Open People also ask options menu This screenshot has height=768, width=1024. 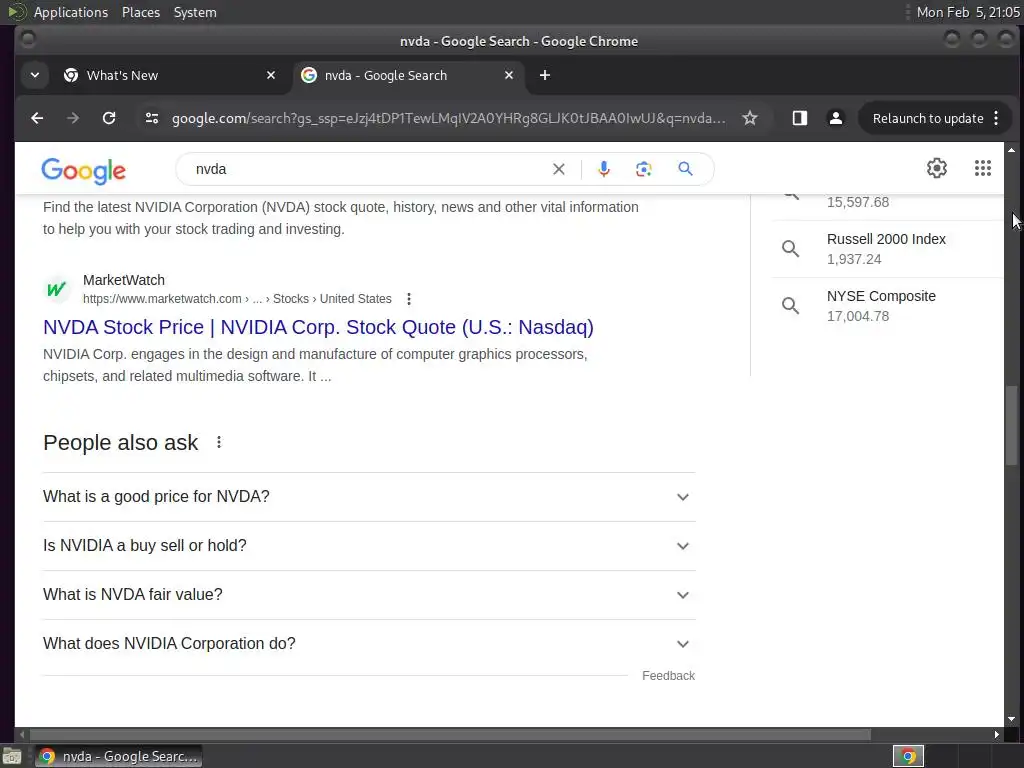(x=219, y=443)
